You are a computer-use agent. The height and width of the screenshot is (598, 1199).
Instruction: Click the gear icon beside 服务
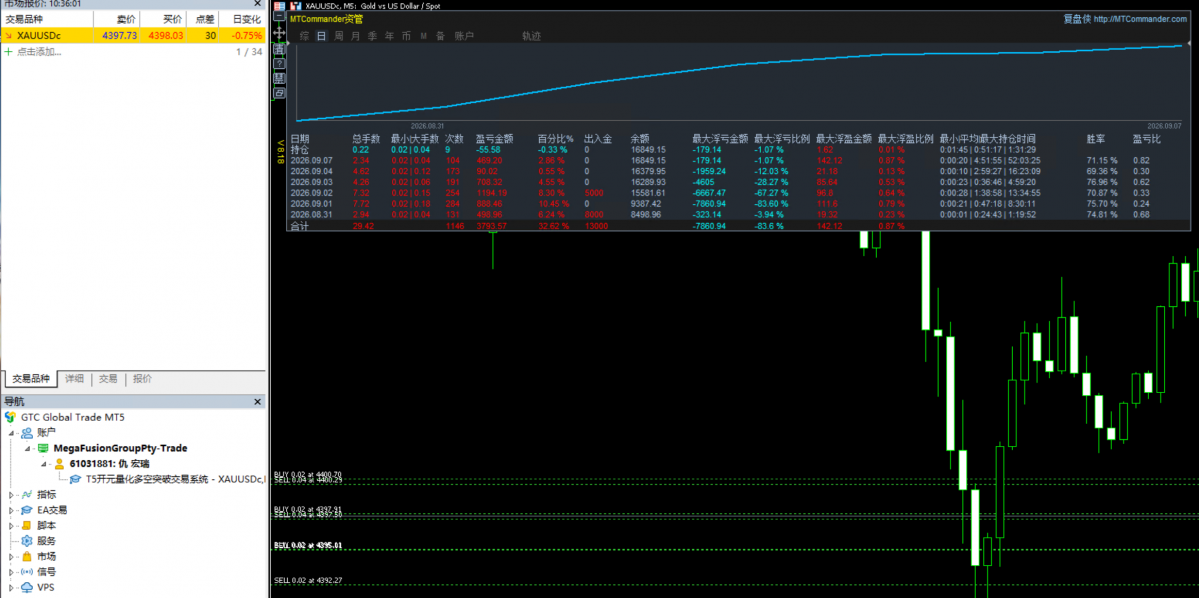(27, 541)
